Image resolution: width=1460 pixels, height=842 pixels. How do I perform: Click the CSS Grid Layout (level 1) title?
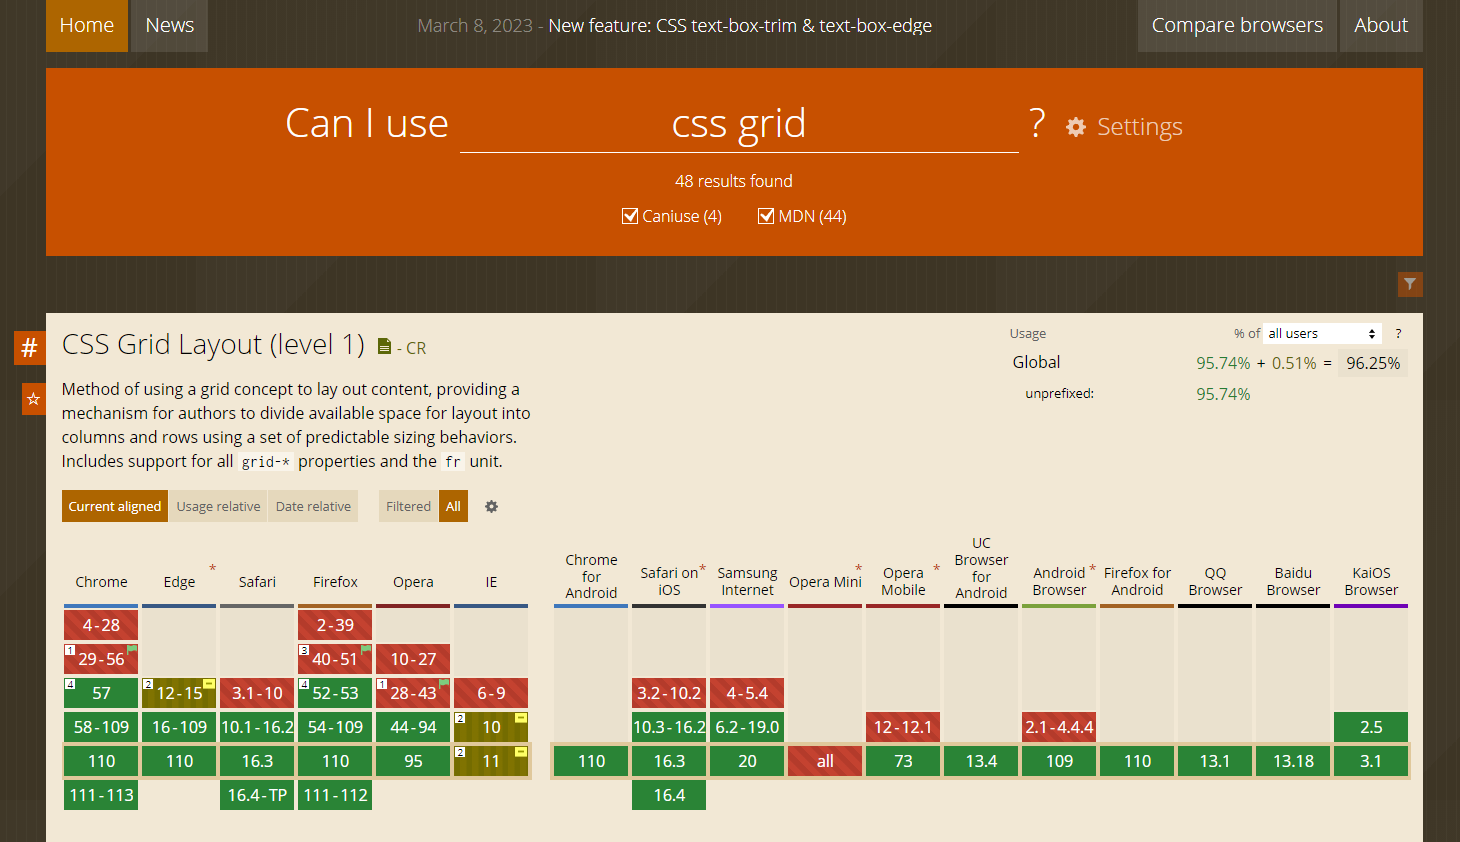[213, 345]
